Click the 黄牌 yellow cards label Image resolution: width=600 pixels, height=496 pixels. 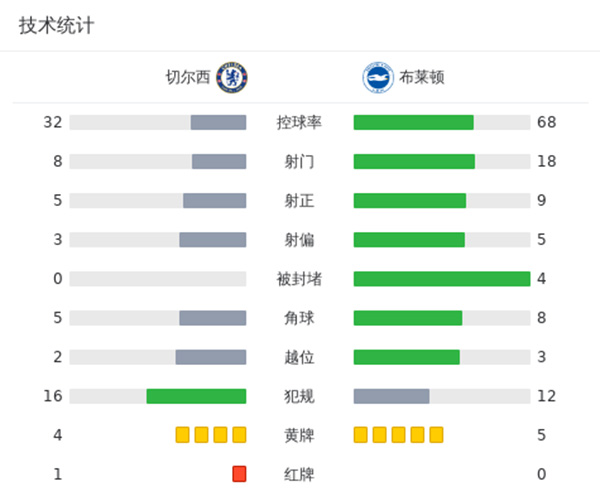[x=300, y=434]
